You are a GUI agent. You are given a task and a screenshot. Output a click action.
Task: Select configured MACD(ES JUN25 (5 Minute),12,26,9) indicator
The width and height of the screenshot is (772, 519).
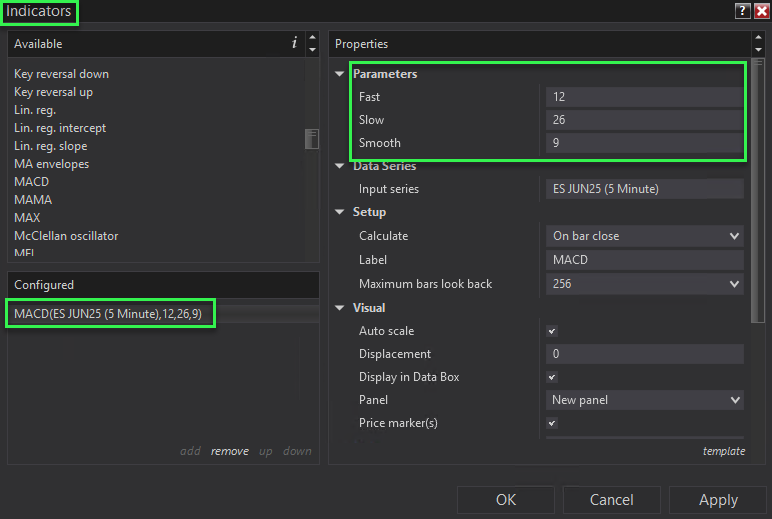[163, 314]
